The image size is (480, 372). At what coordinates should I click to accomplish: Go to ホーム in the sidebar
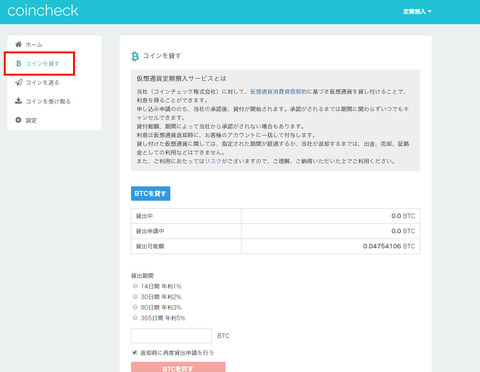(34, 45)
